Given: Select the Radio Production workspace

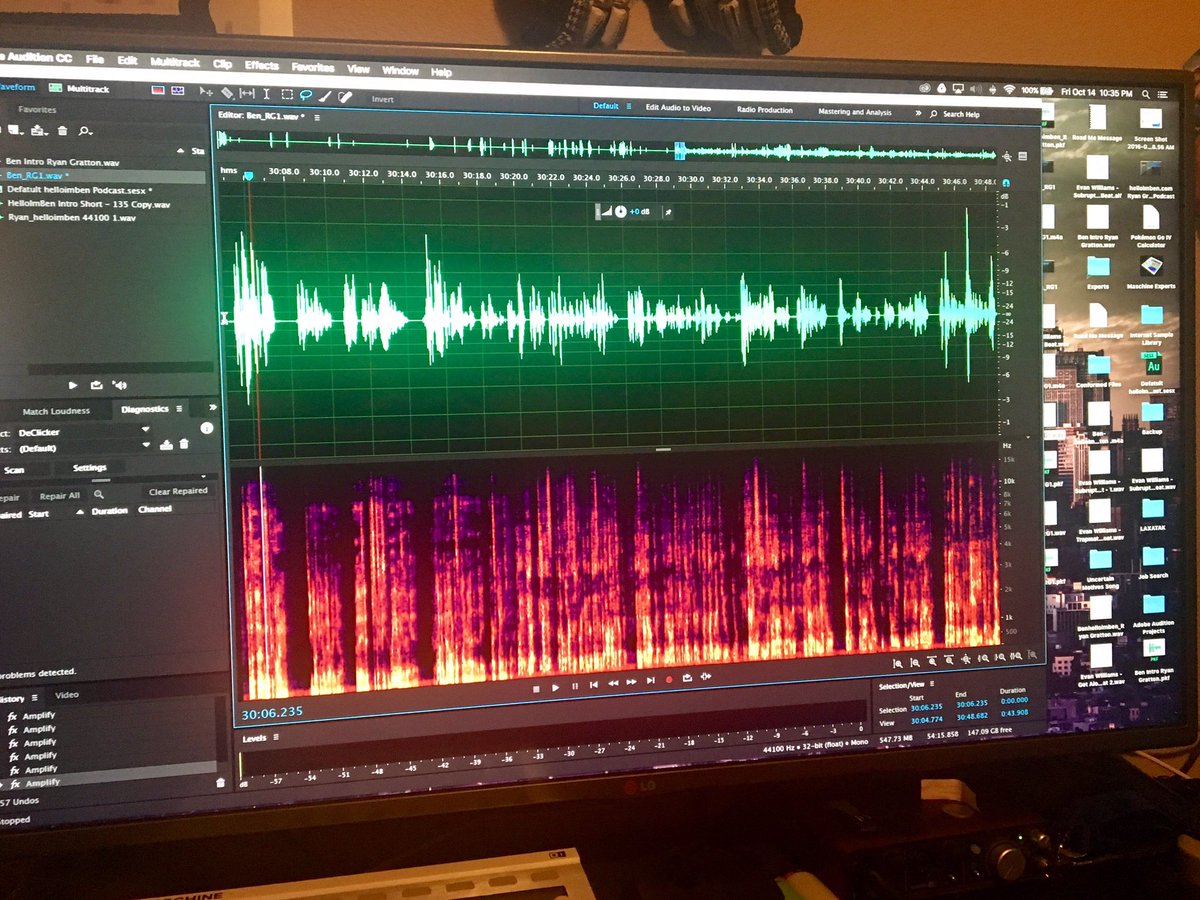Looking at the screenshot, I should tap(765, 110).
